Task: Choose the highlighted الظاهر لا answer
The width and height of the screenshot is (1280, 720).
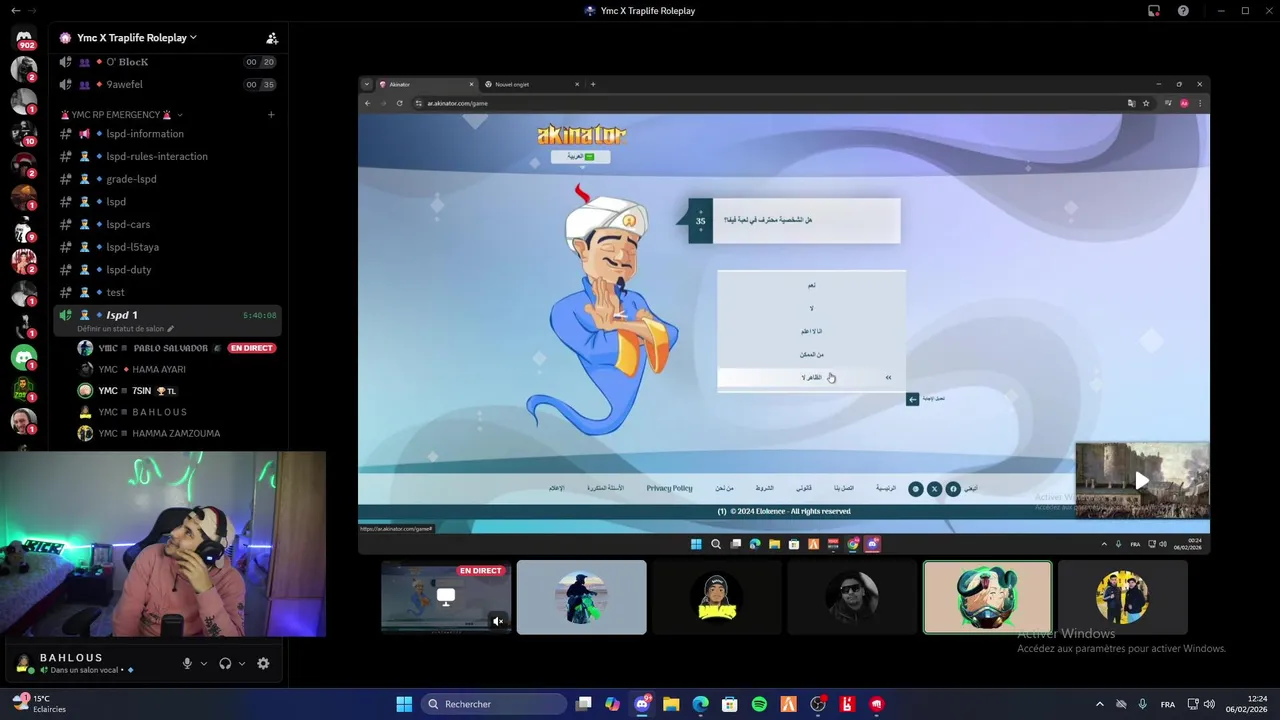Action: (x=811, y=377)
